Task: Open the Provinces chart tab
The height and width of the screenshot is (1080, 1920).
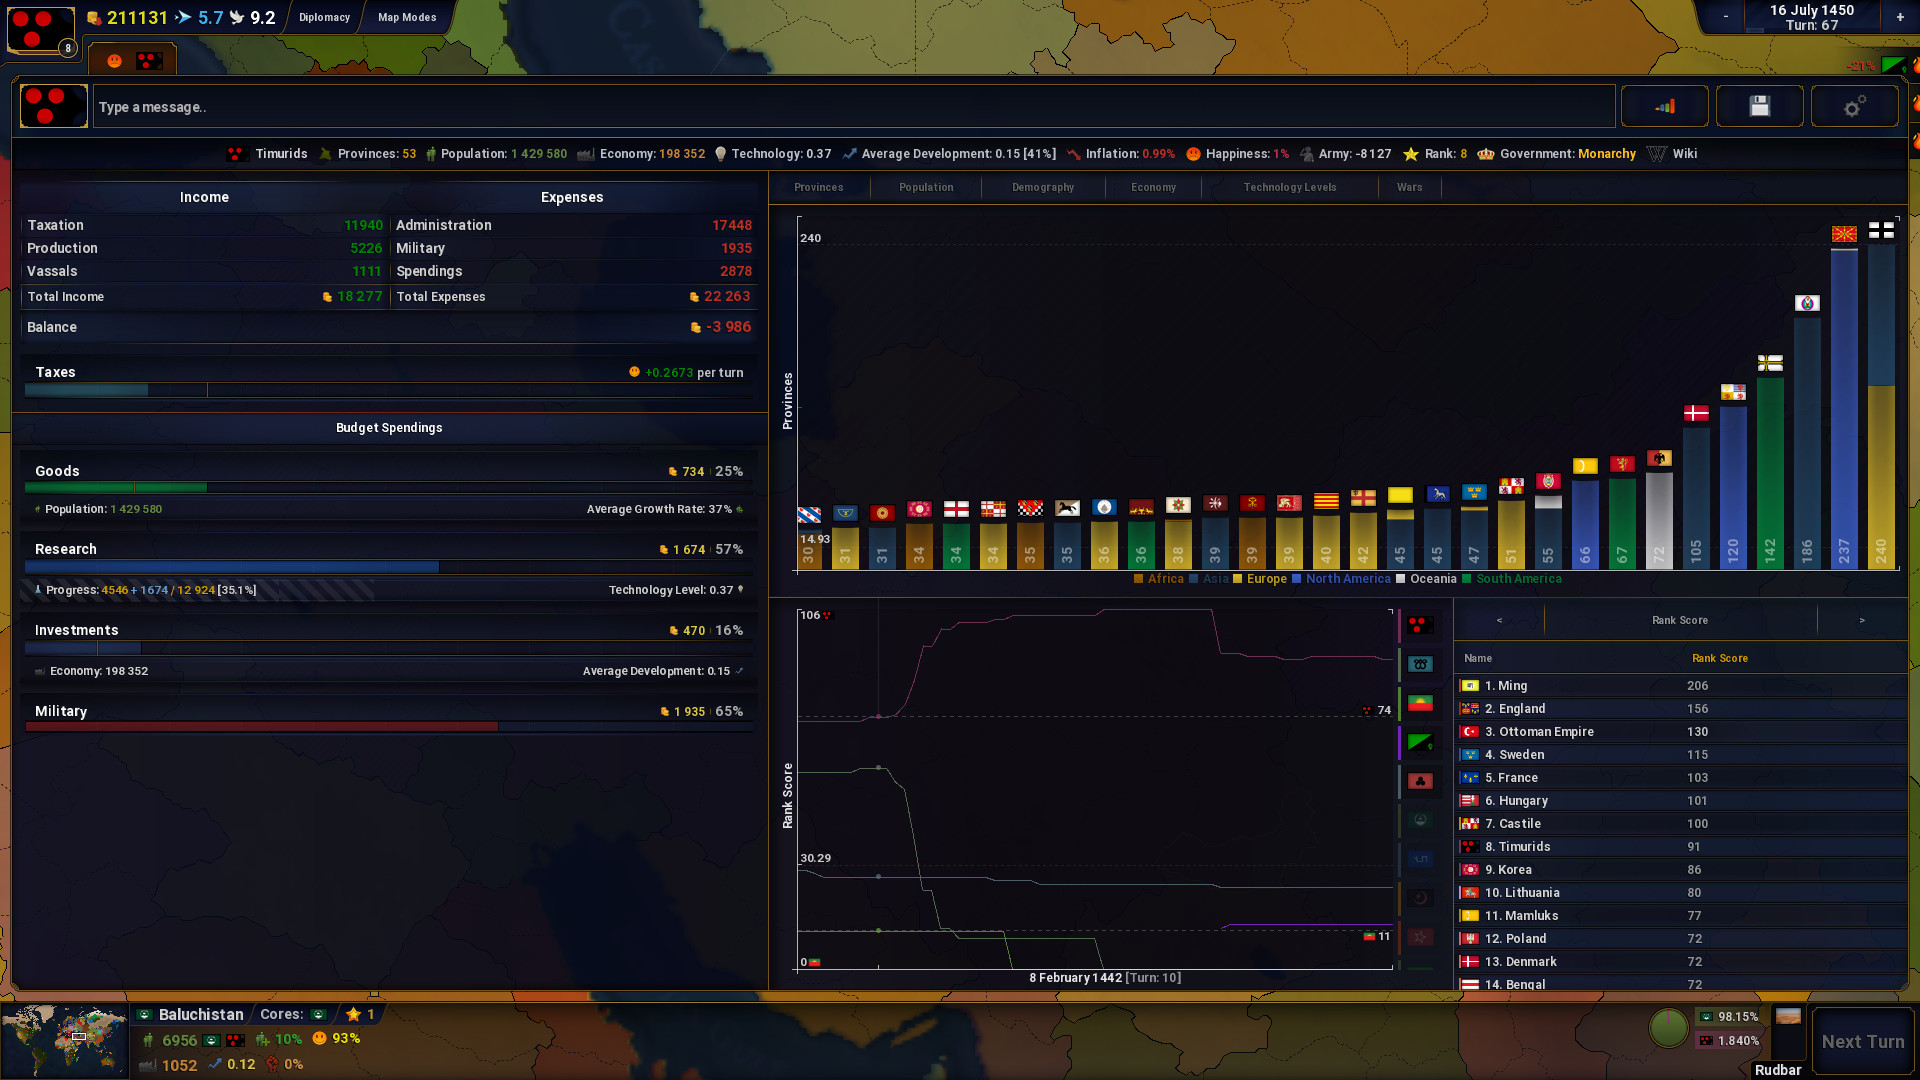Action: (x=818, y=187)
